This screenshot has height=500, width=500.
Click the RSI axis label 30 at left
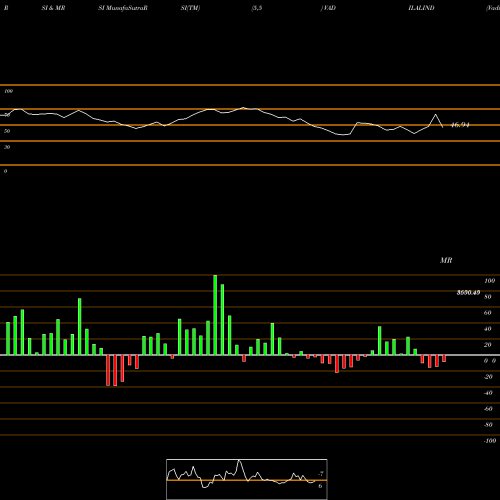tap(7, 147)
